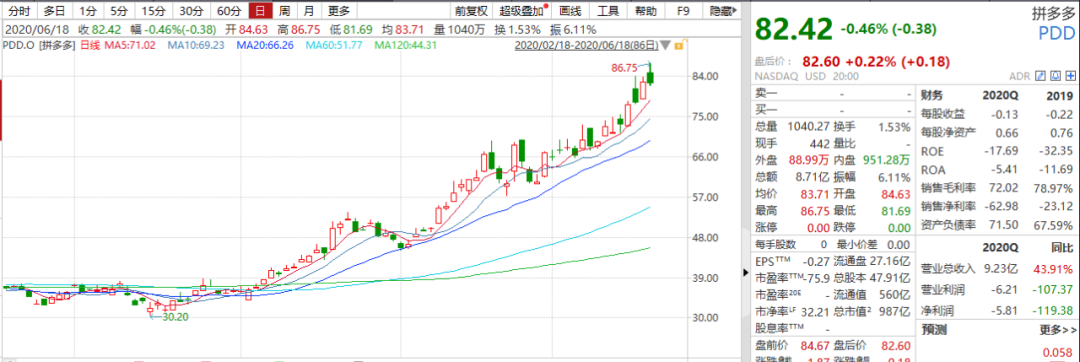The width and height of the screenshot is (1080, 362).
Task: Select the 日 daily K-line tab
Action: pos(259,11)
